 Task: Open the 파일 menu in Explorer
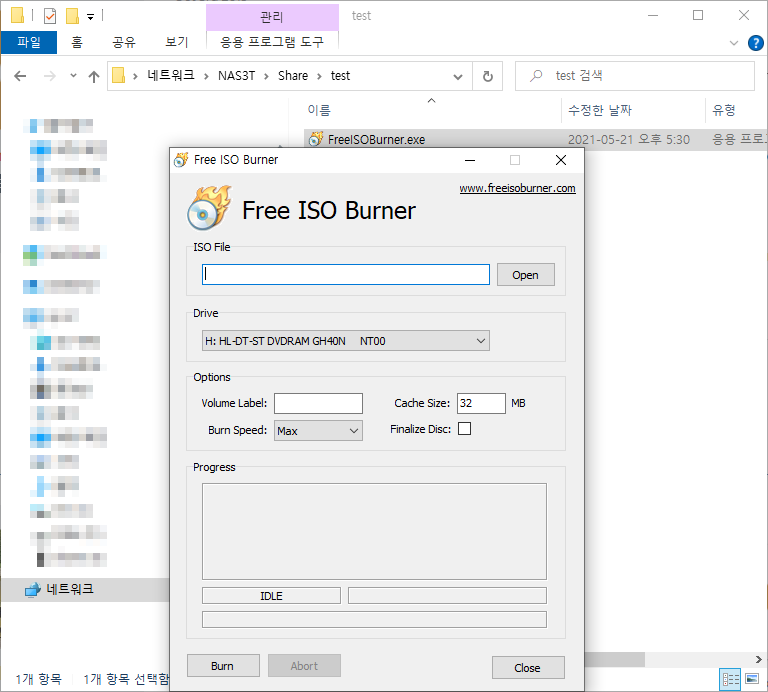[29, 42]
